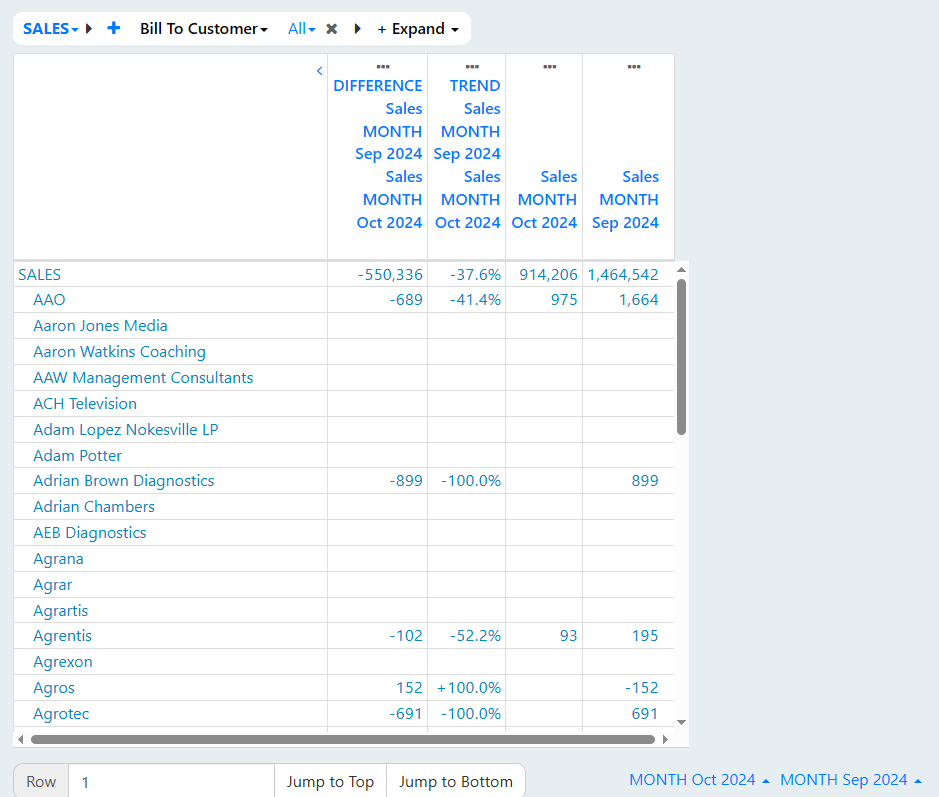Click the right arrow beside SALES
The width and height of the screenshot is (939, 797).
point(89,28)
